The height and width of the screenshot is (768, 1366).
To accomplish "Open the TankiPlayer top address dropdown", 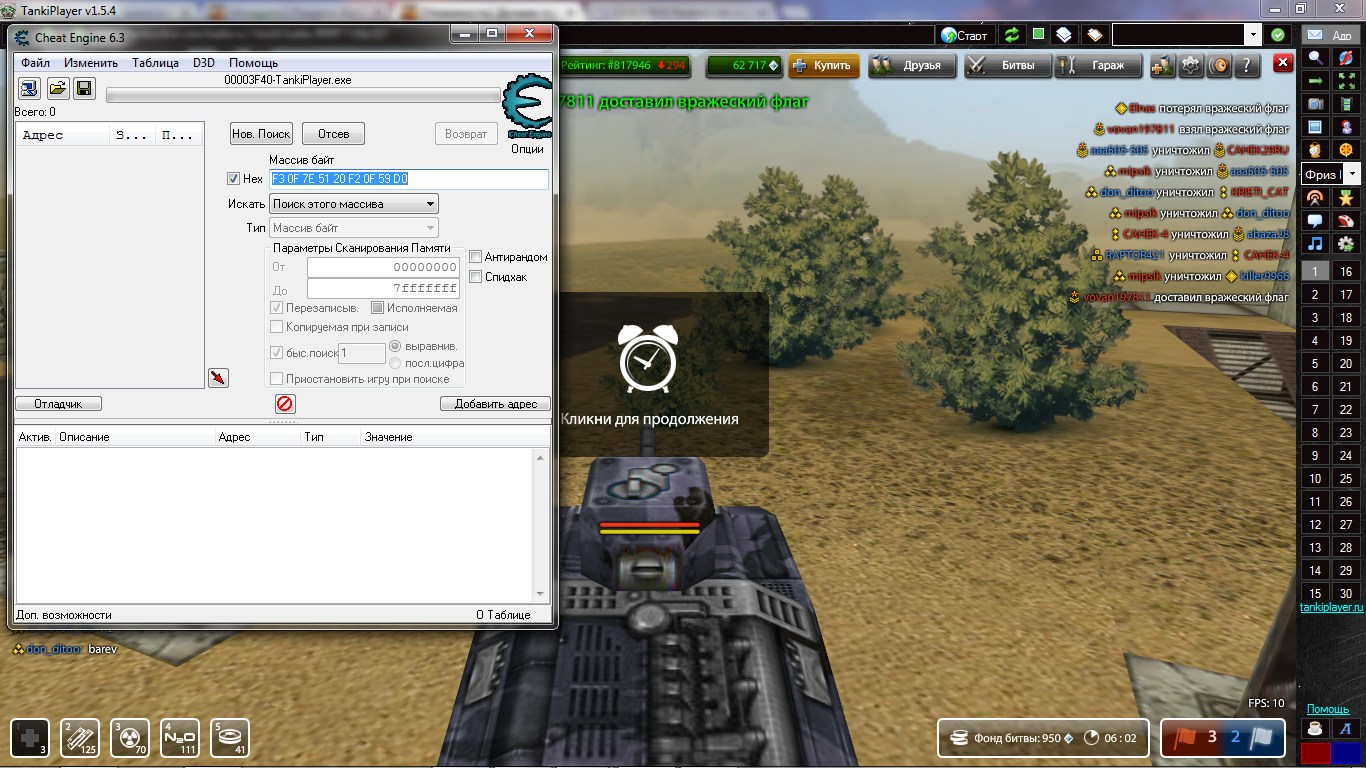I will click(1253, 35).
